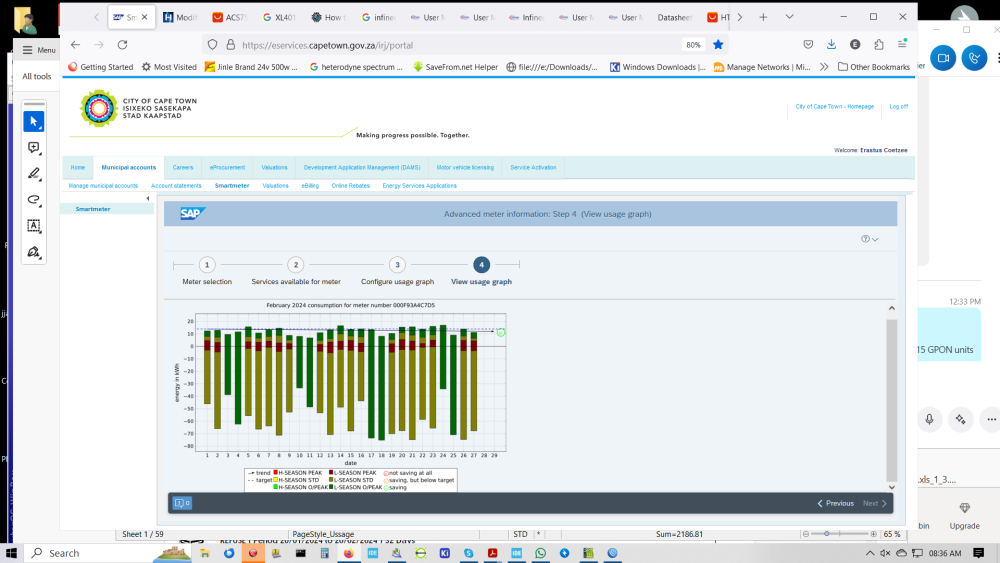Switch to Account statements sub-tab
This screenshot has width=1000, height=563.
pyautogui.click(x=176, y=186)
